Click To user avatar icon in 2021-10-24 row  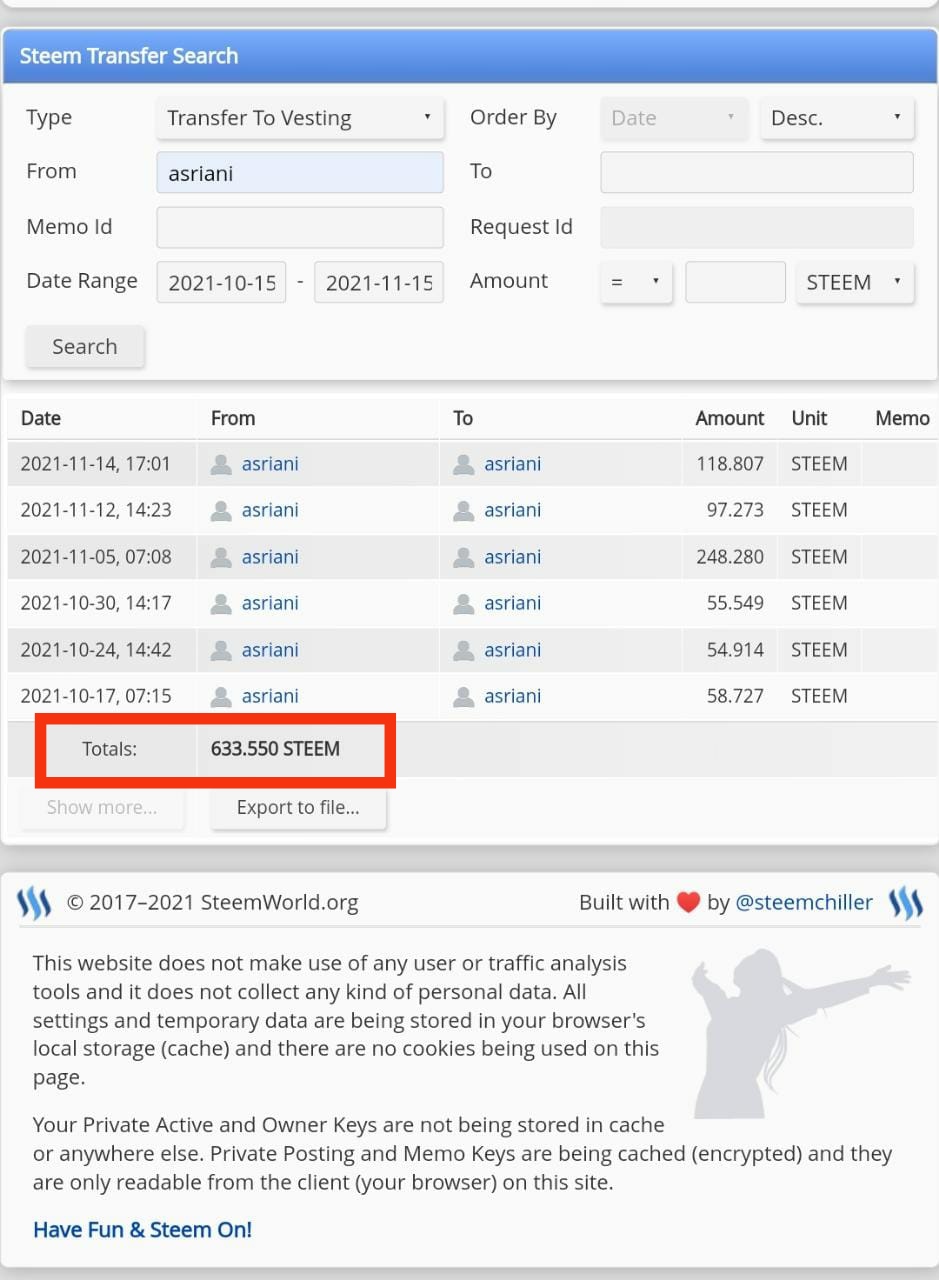point(464,650)
